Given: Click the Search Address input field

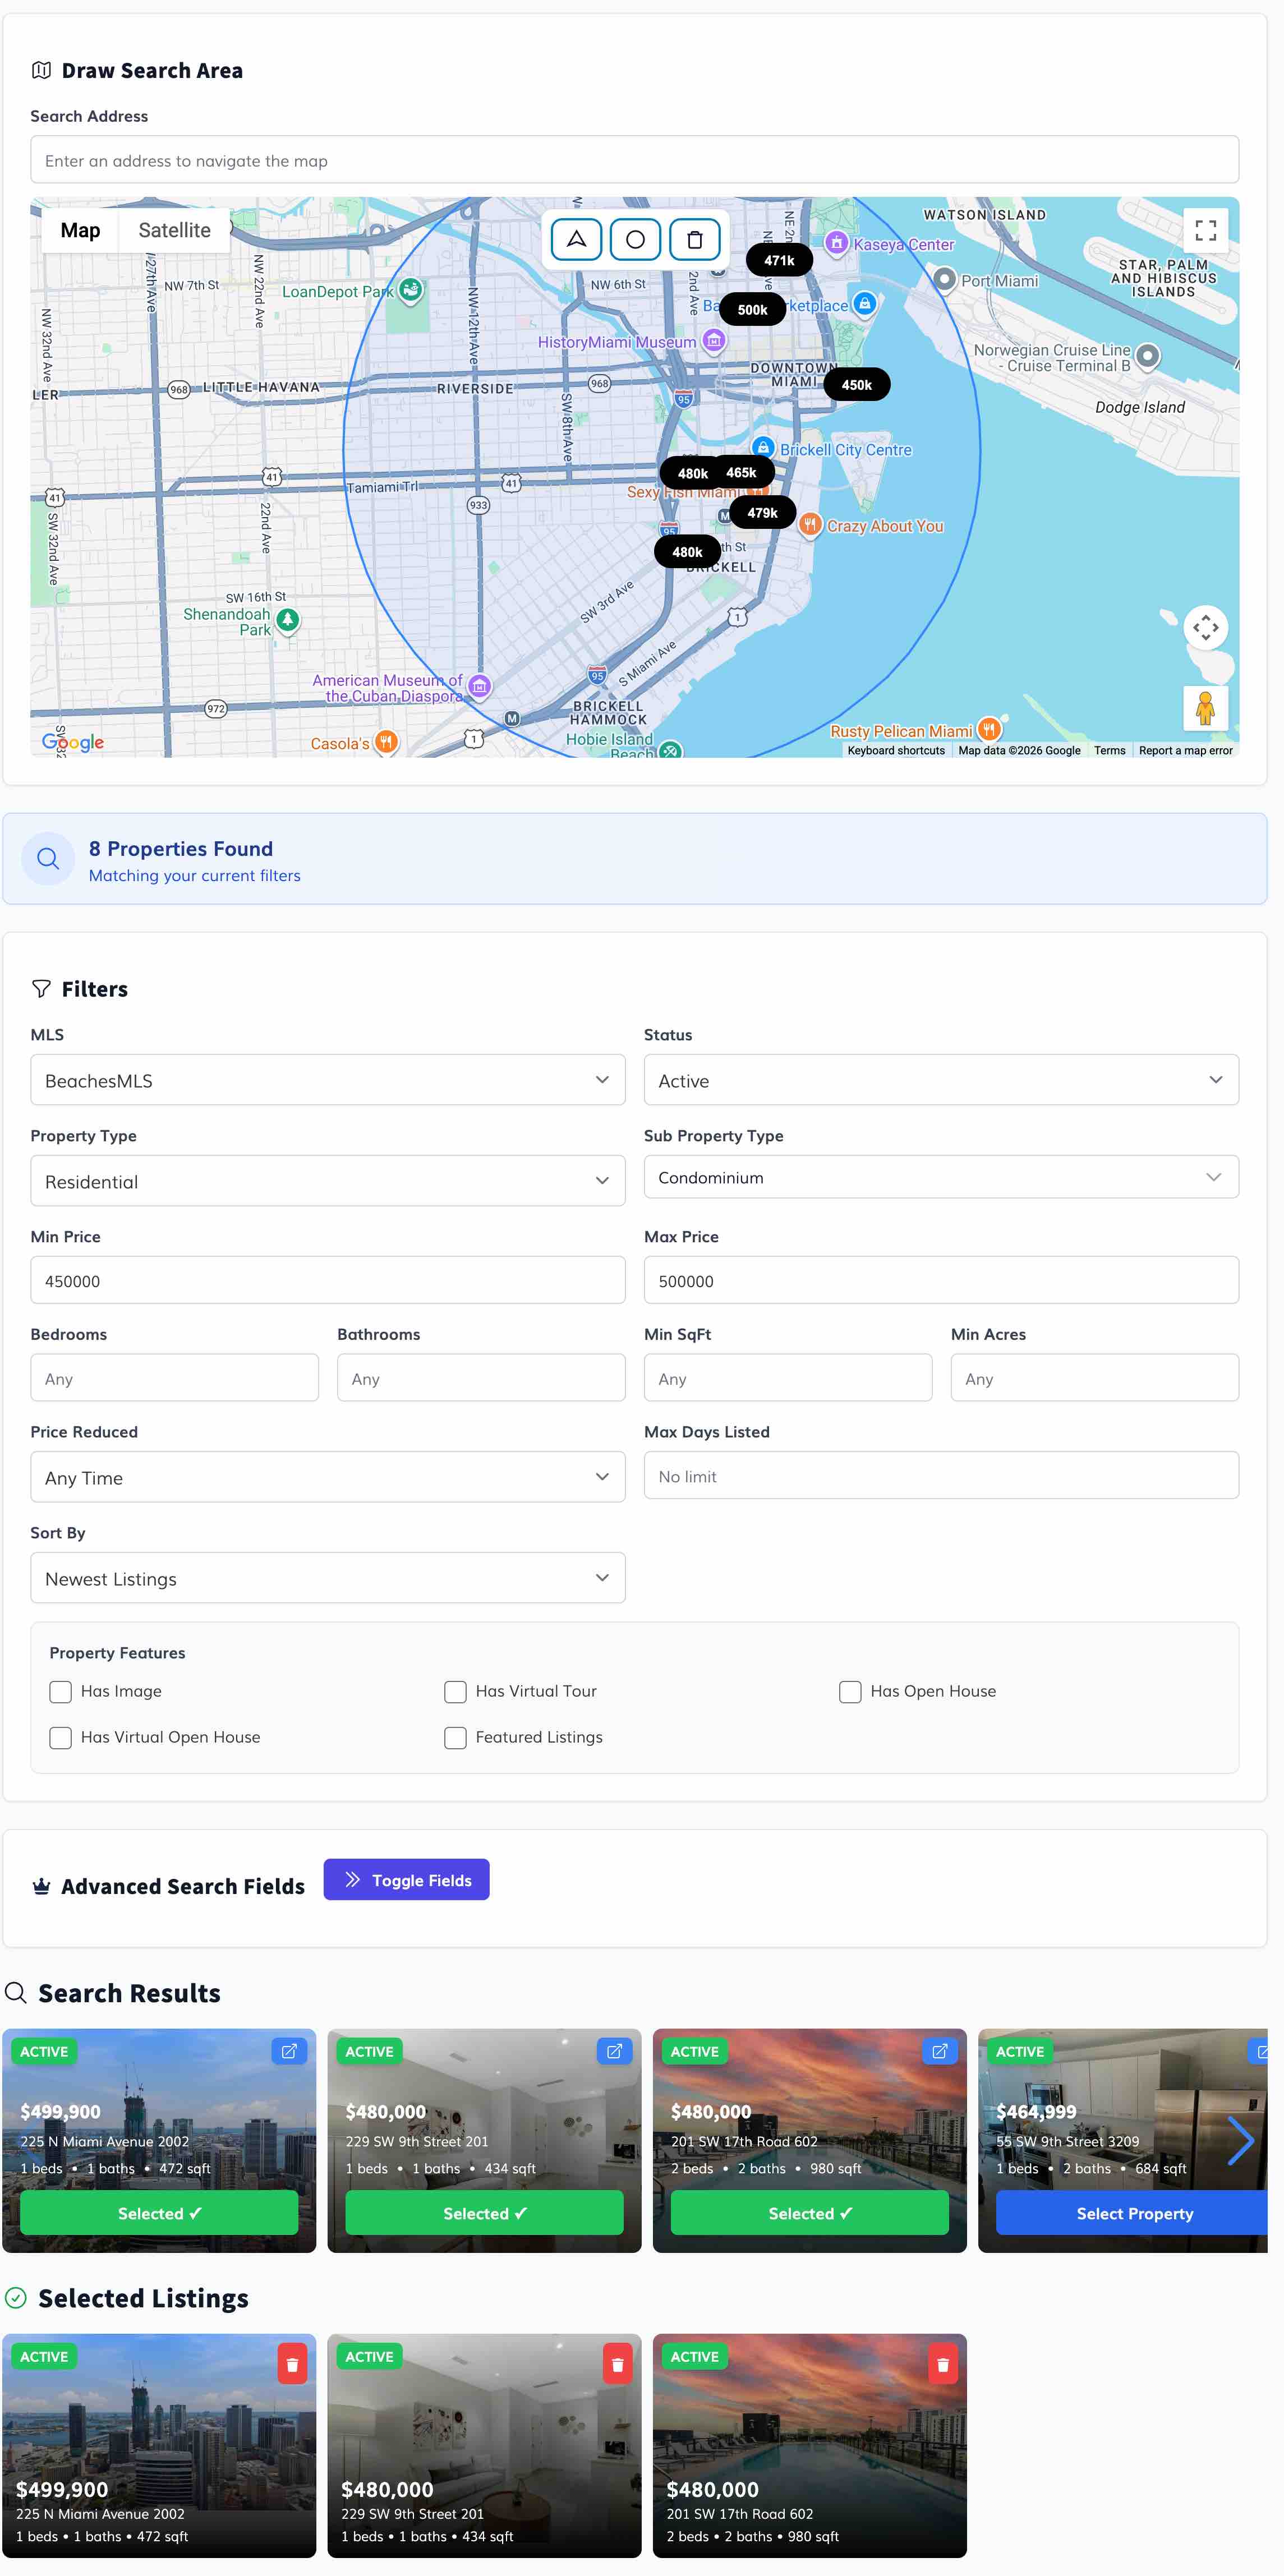Looking at the screenshot, I should point(634,160).
